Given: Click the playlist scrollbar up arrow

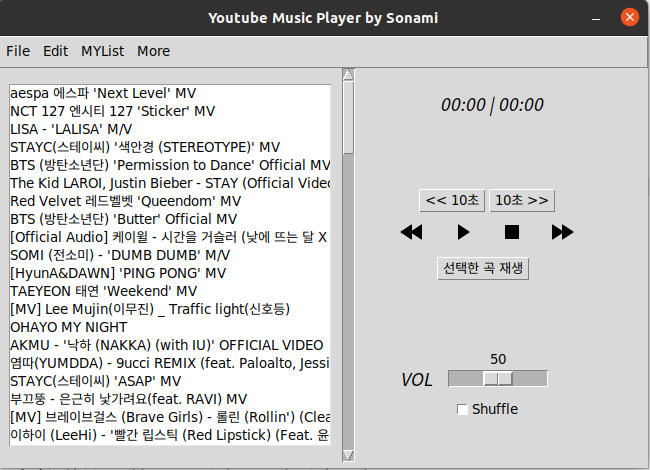Looking at the screenshot, I should [x=348, y=75].
